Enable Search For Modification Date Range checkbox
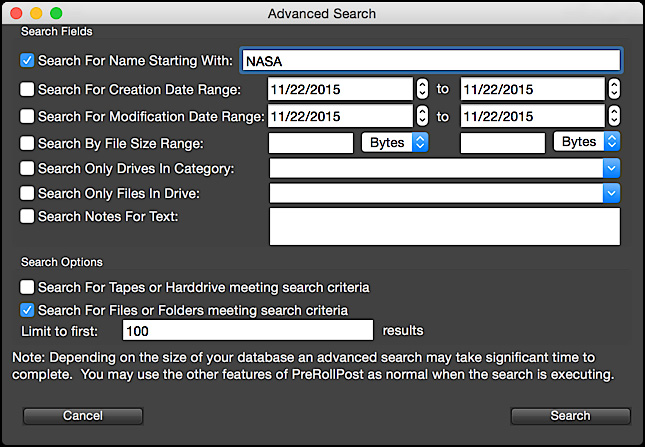This screenshot has width=645, height=447. pos(27,116)
